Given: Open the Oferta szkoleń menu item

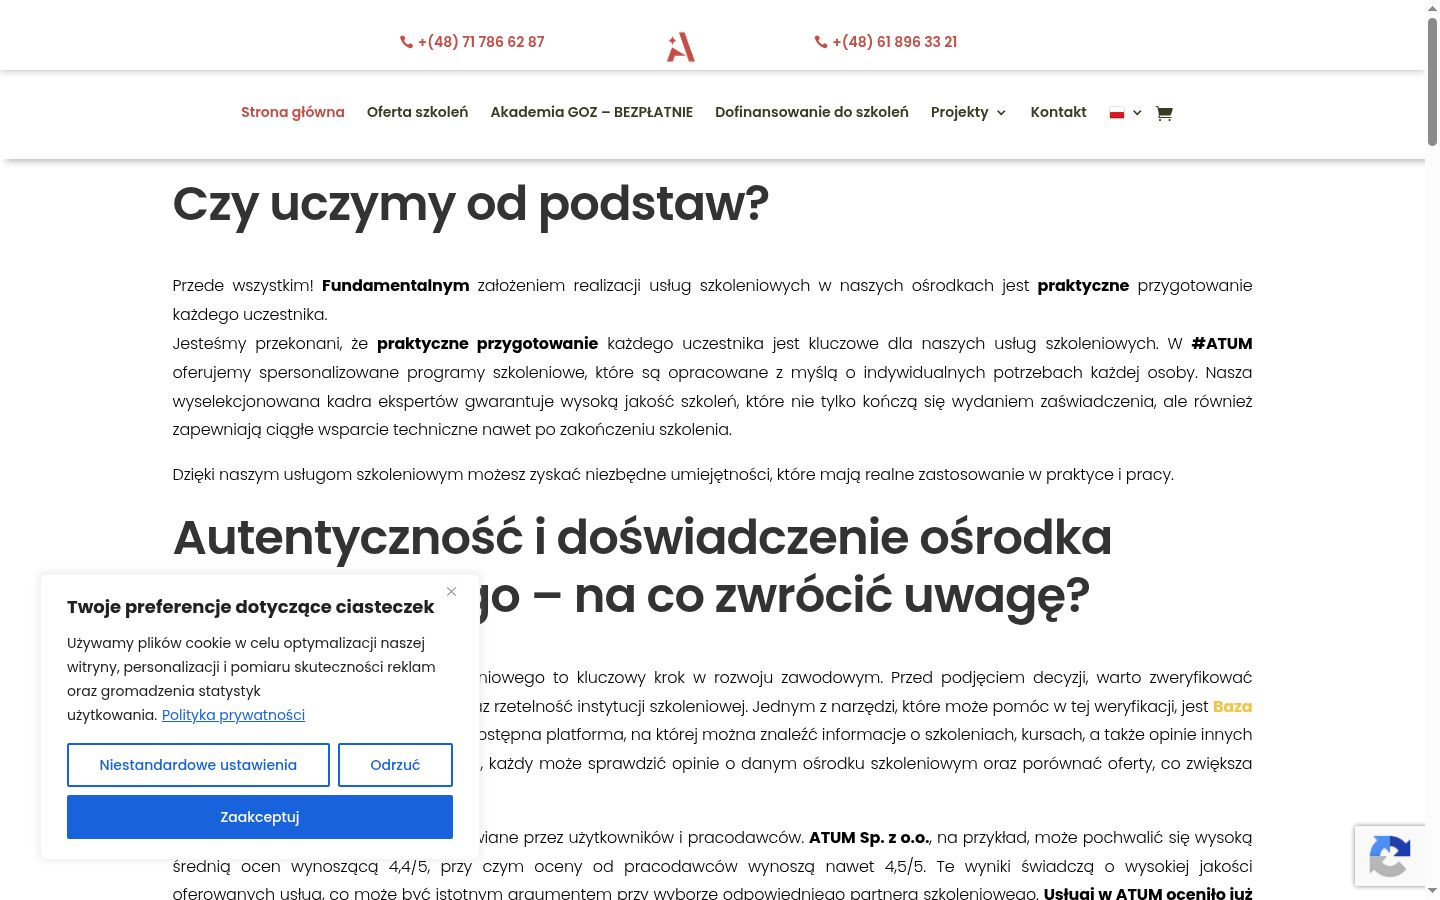Looking at the screenshot, I should [417, 112].
